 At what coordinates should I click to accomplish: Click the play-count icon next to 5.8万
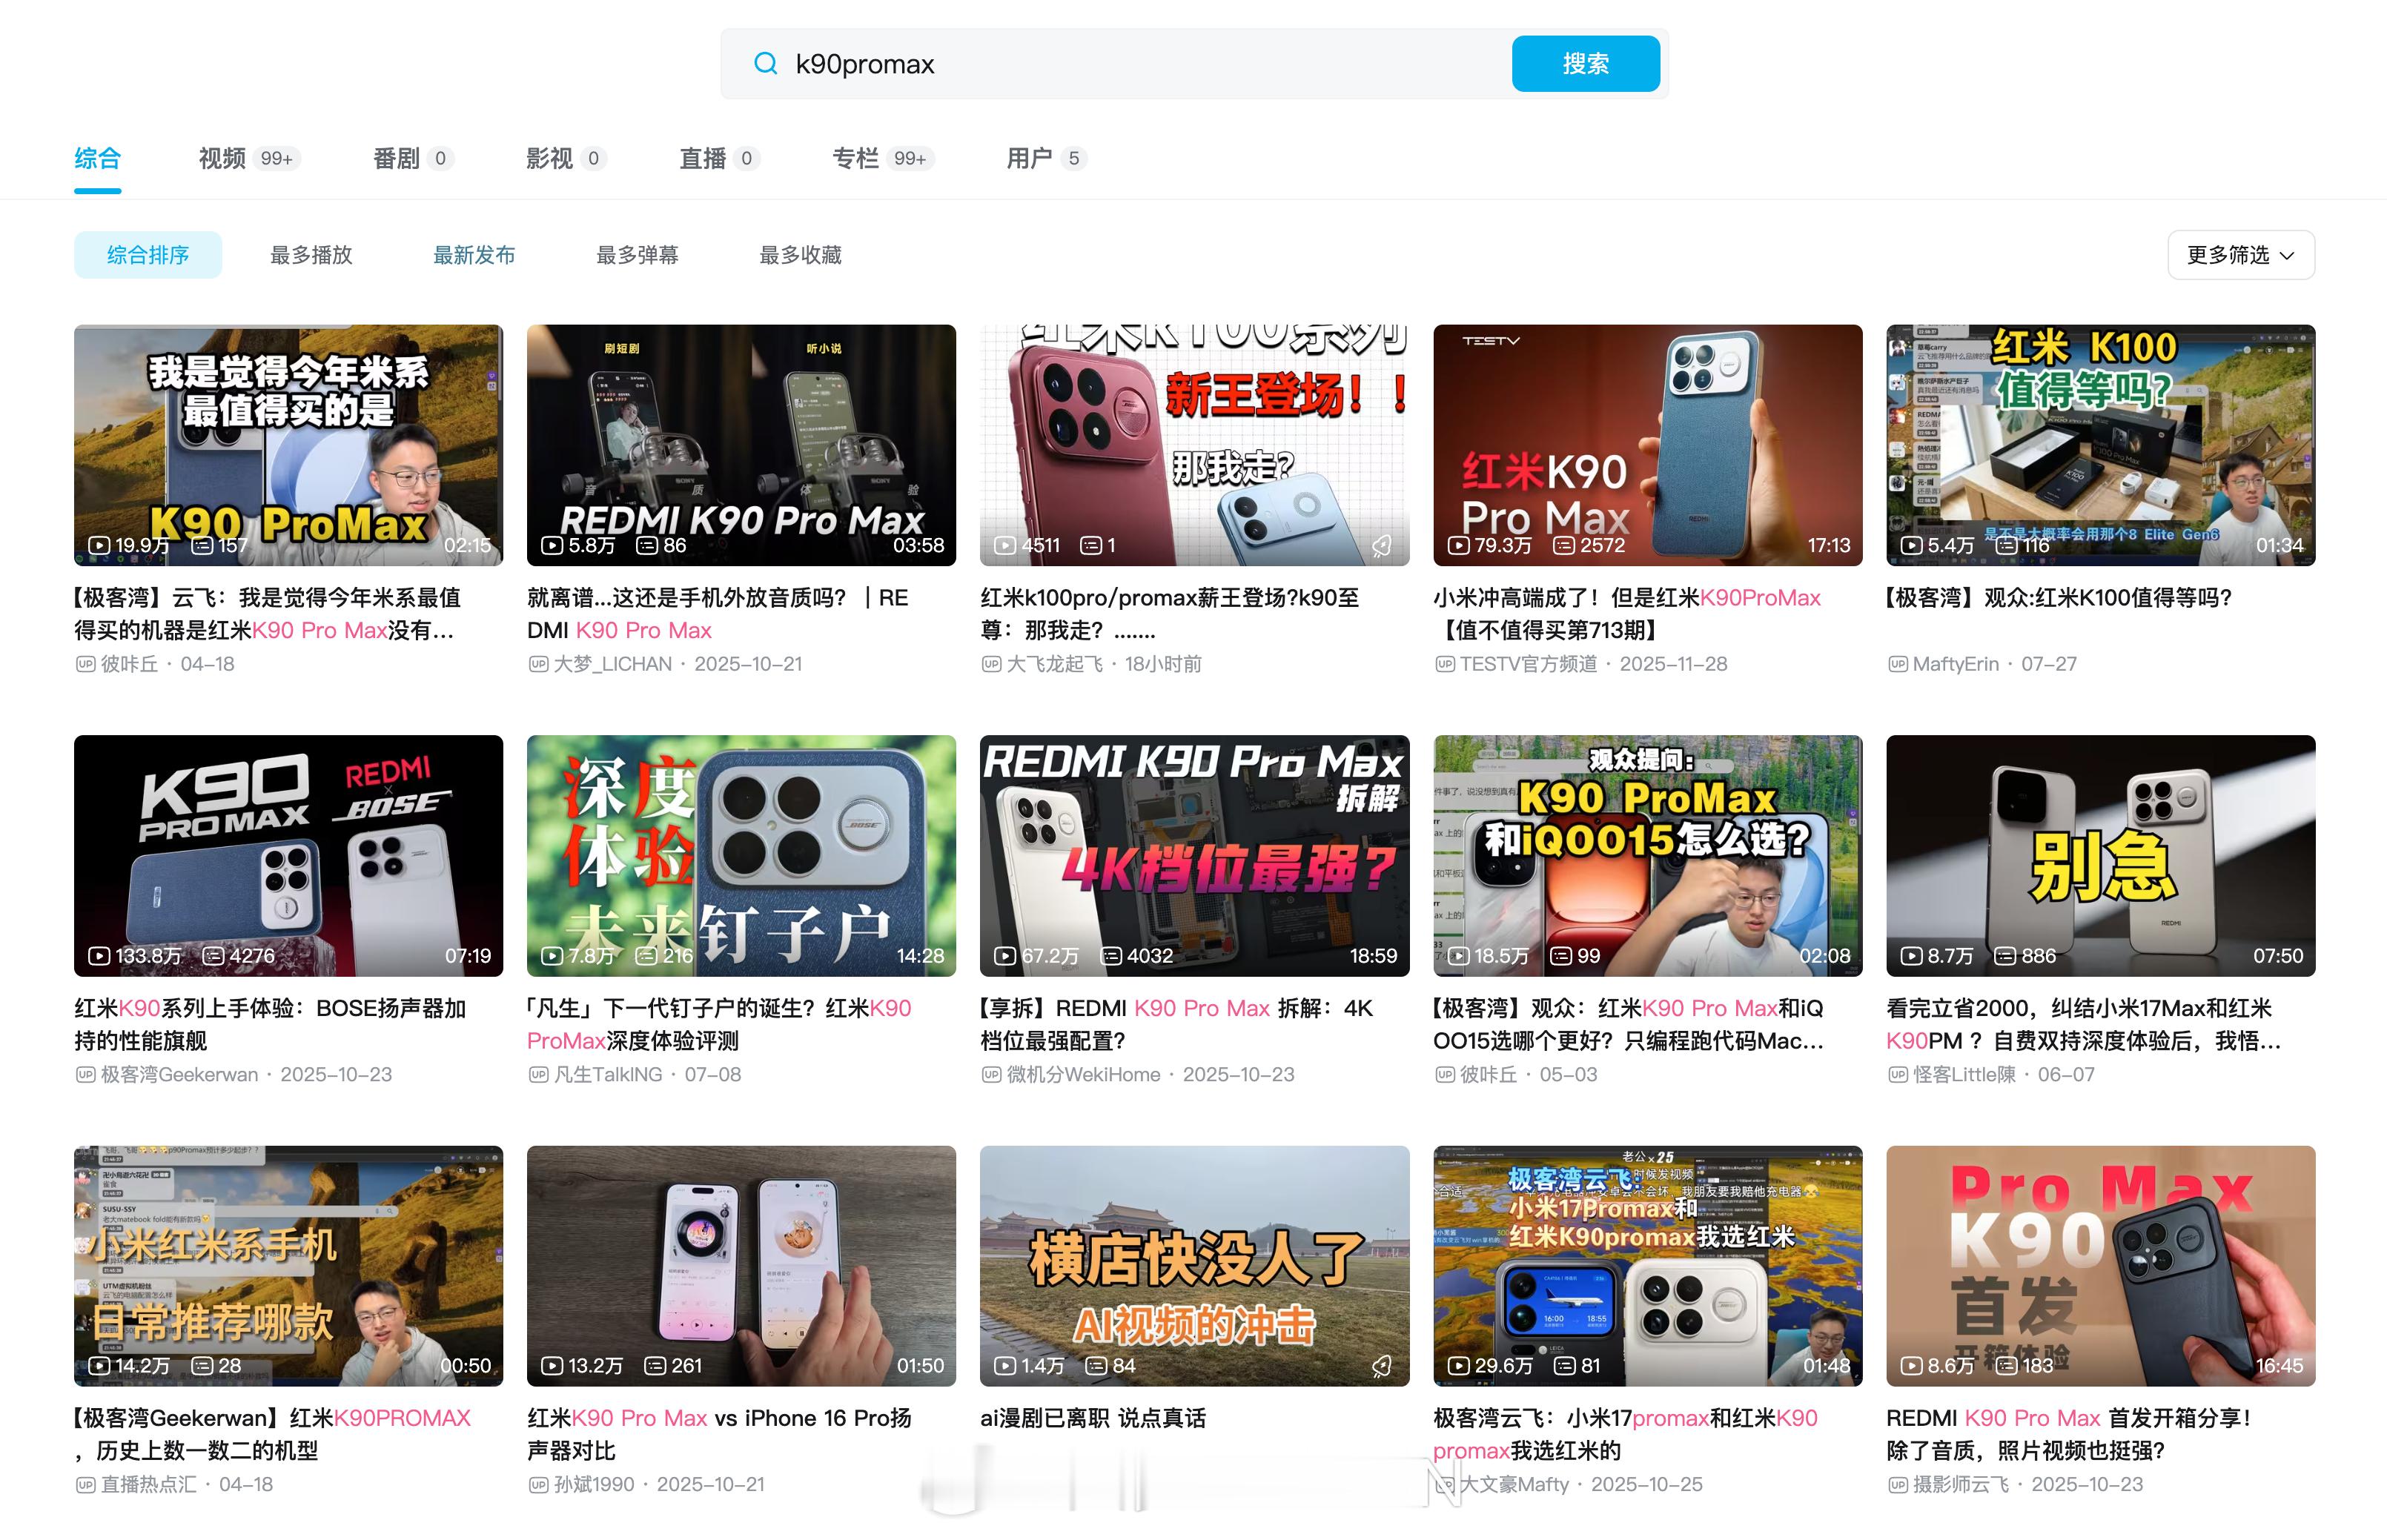[552, 546]
